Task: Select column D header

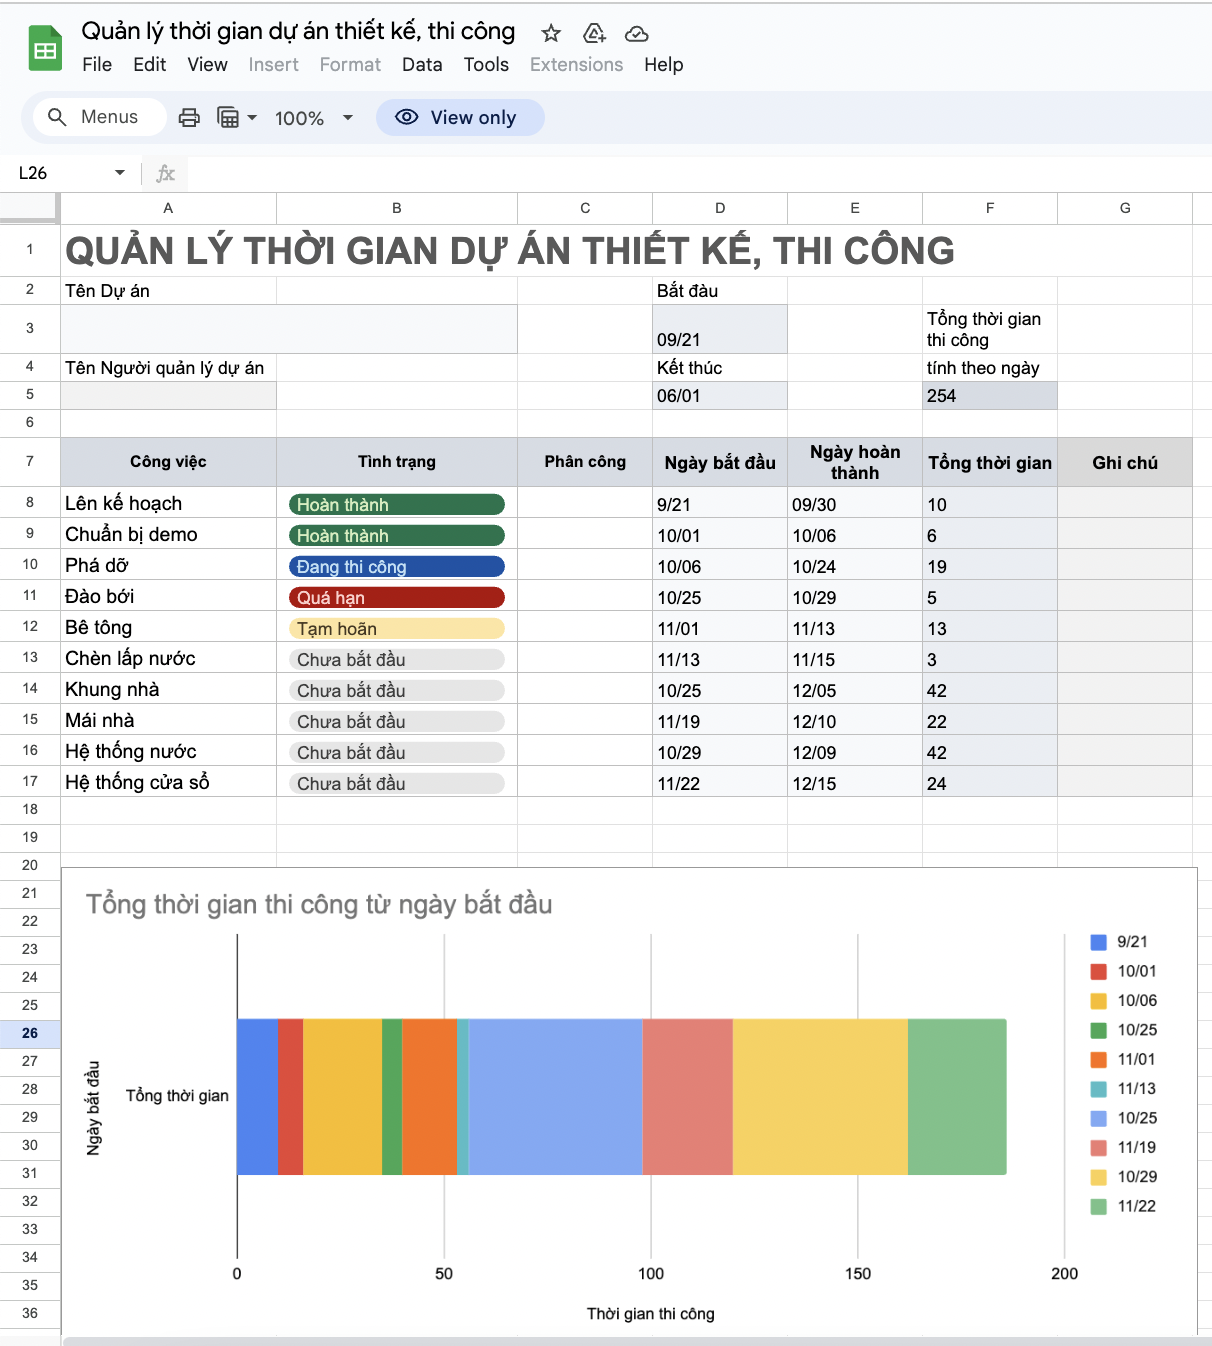Action: (720, 208)
